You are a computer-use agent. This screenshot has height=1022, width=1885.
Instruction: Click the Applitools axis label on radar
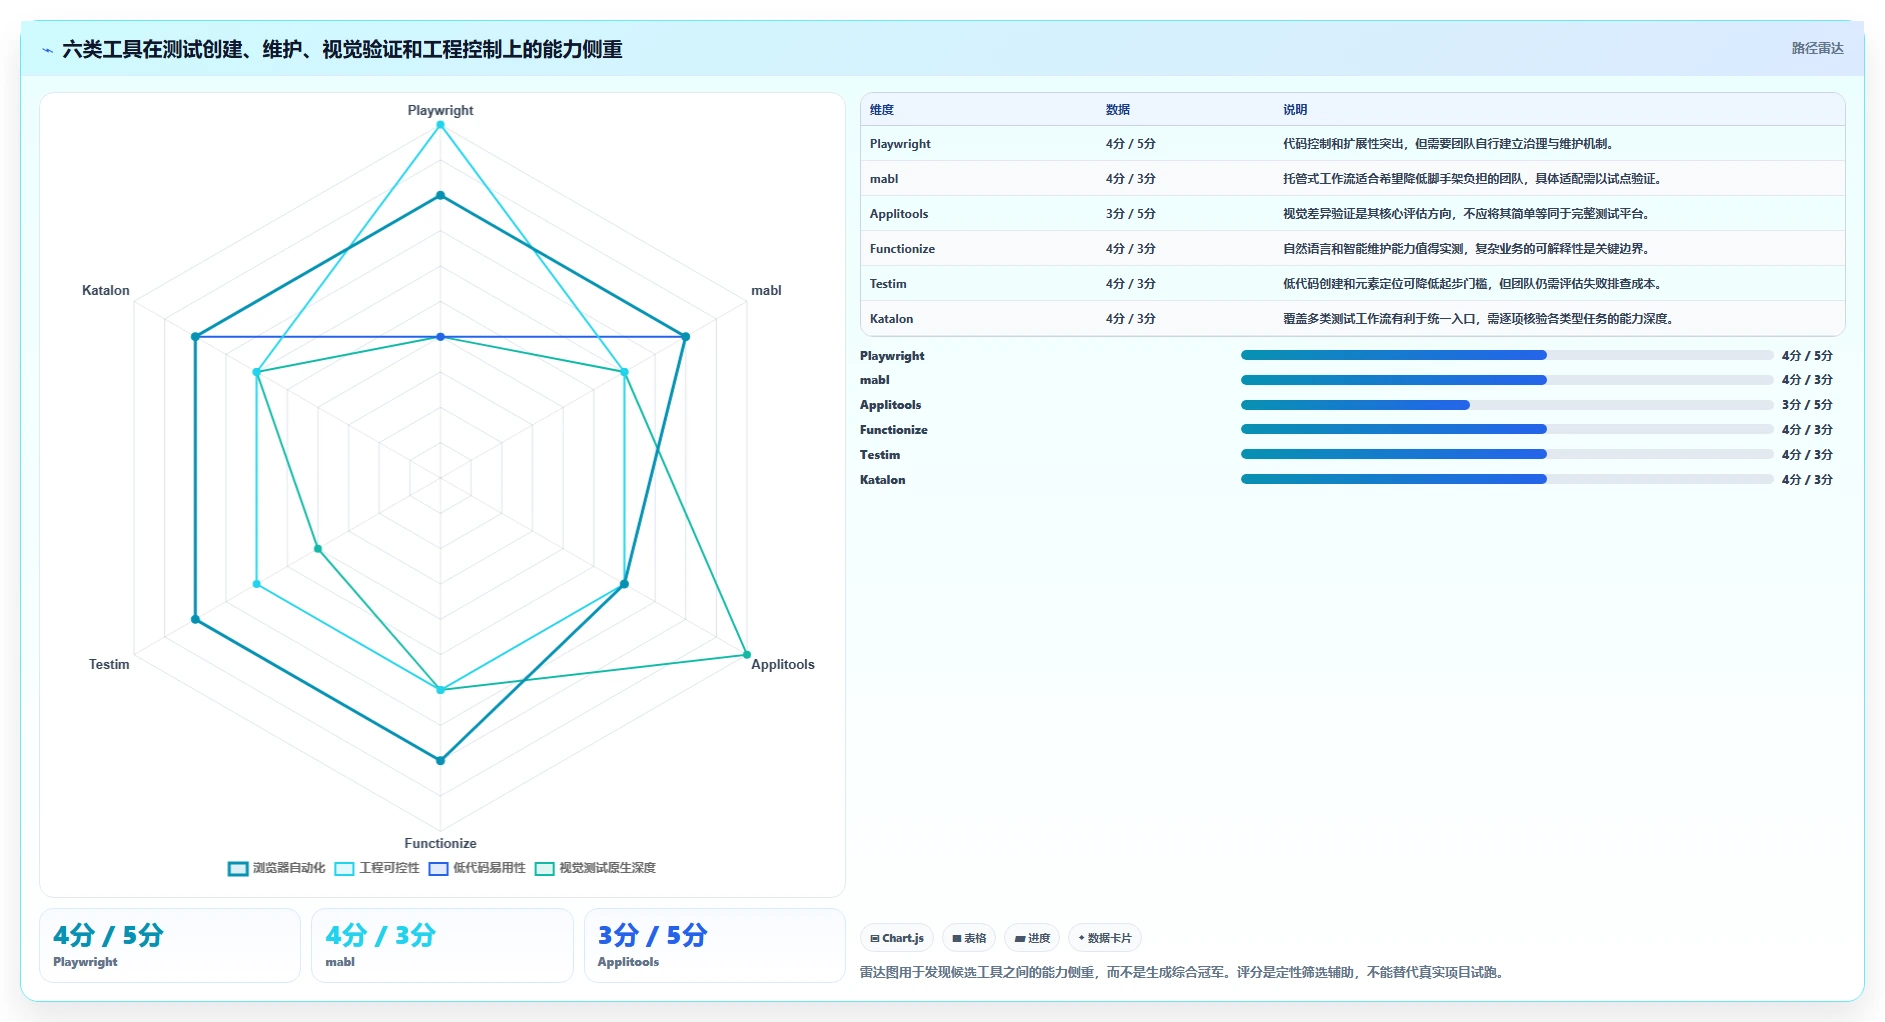click(x=783, y=664)
